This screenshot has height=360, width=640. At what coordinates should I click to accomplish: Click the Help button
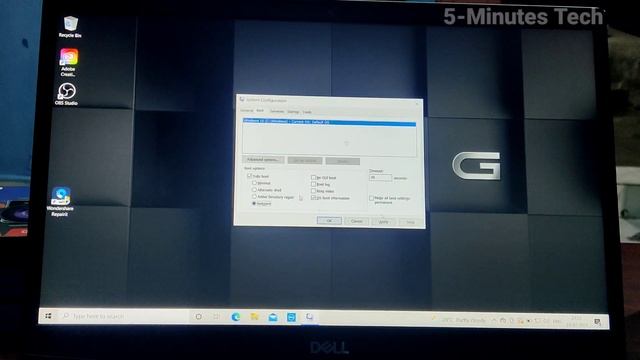point(410,222)
